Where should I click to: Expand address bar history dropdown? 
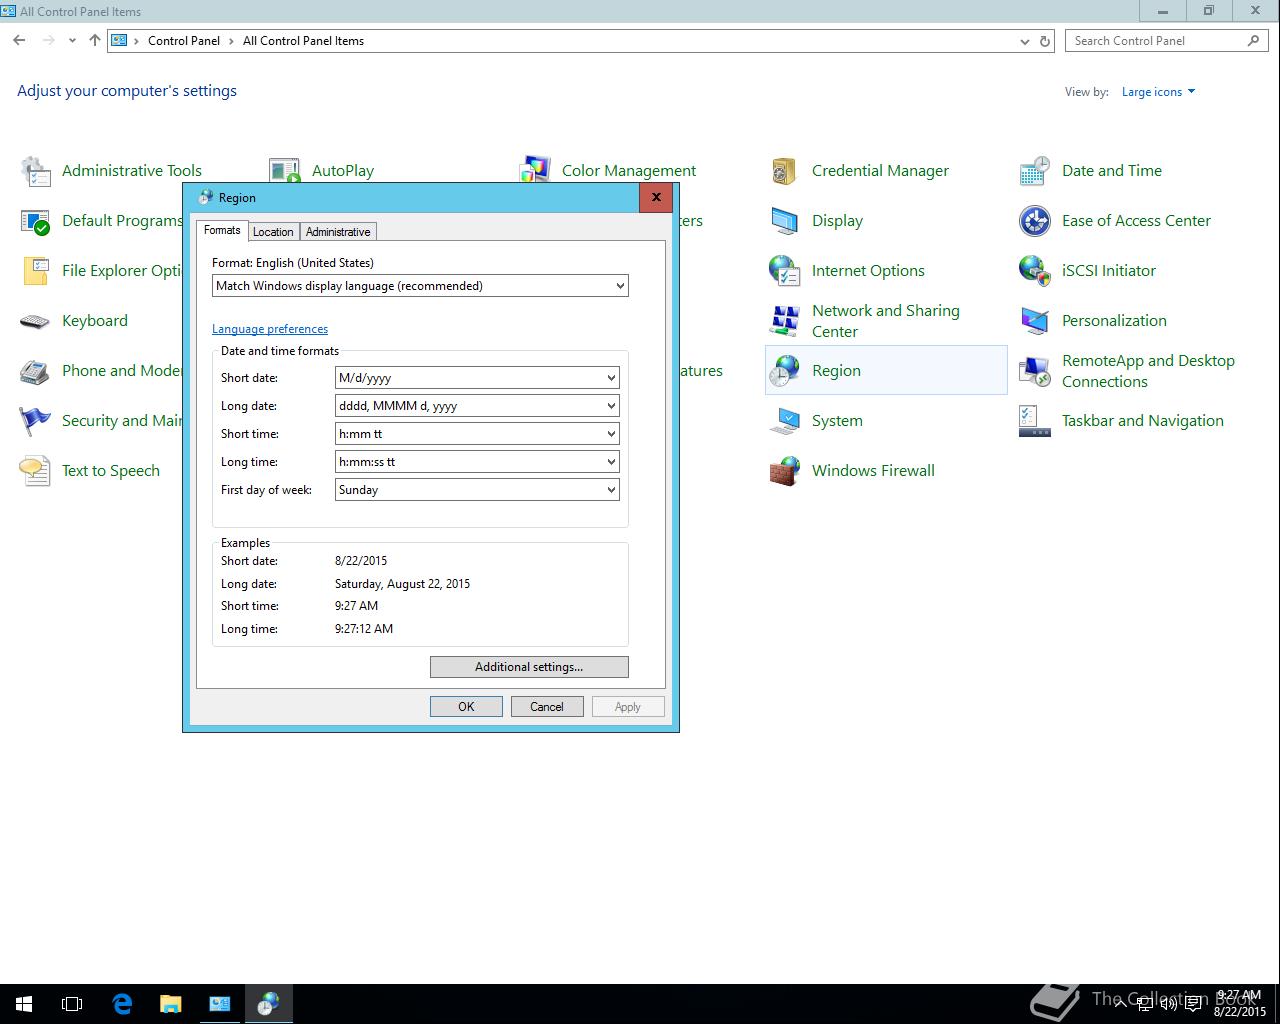pyautogui.click(x=1025, y=41)
